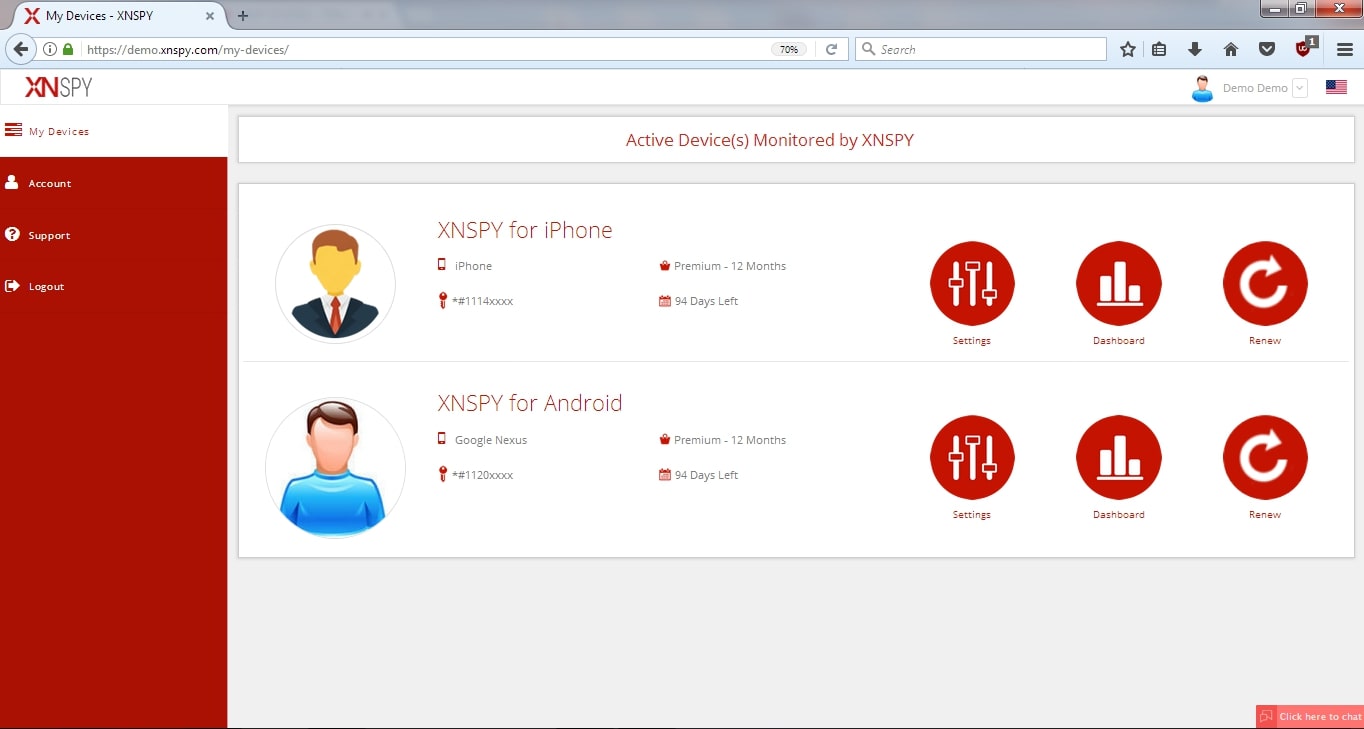Open Settings for XNSPY for iPhone
Image resolution: width=1364 pixels, height=729 pixels.
(972, 283)
